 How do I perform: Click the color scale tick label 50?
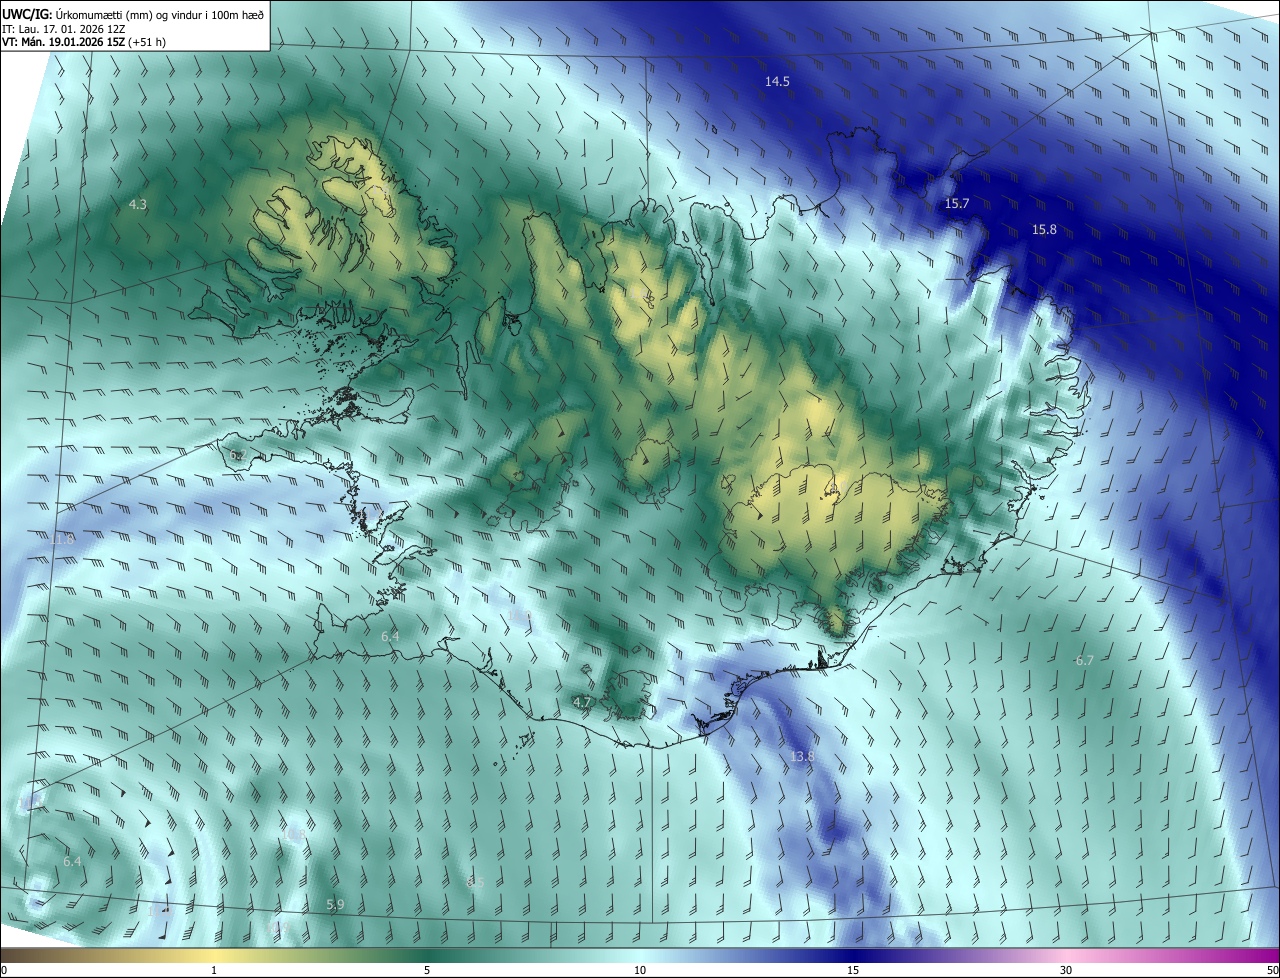(x=1272, y=970)
